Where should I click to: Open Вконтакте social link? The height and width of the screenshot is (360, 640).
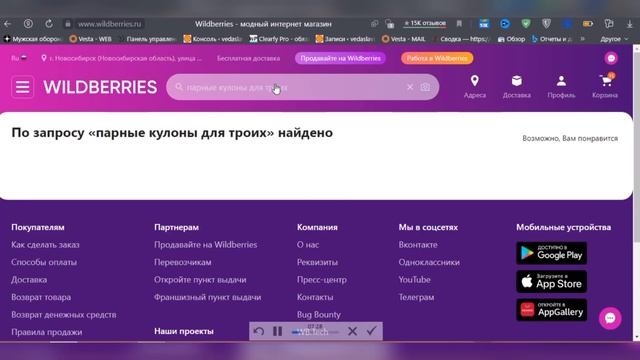[x=418, y=245]
